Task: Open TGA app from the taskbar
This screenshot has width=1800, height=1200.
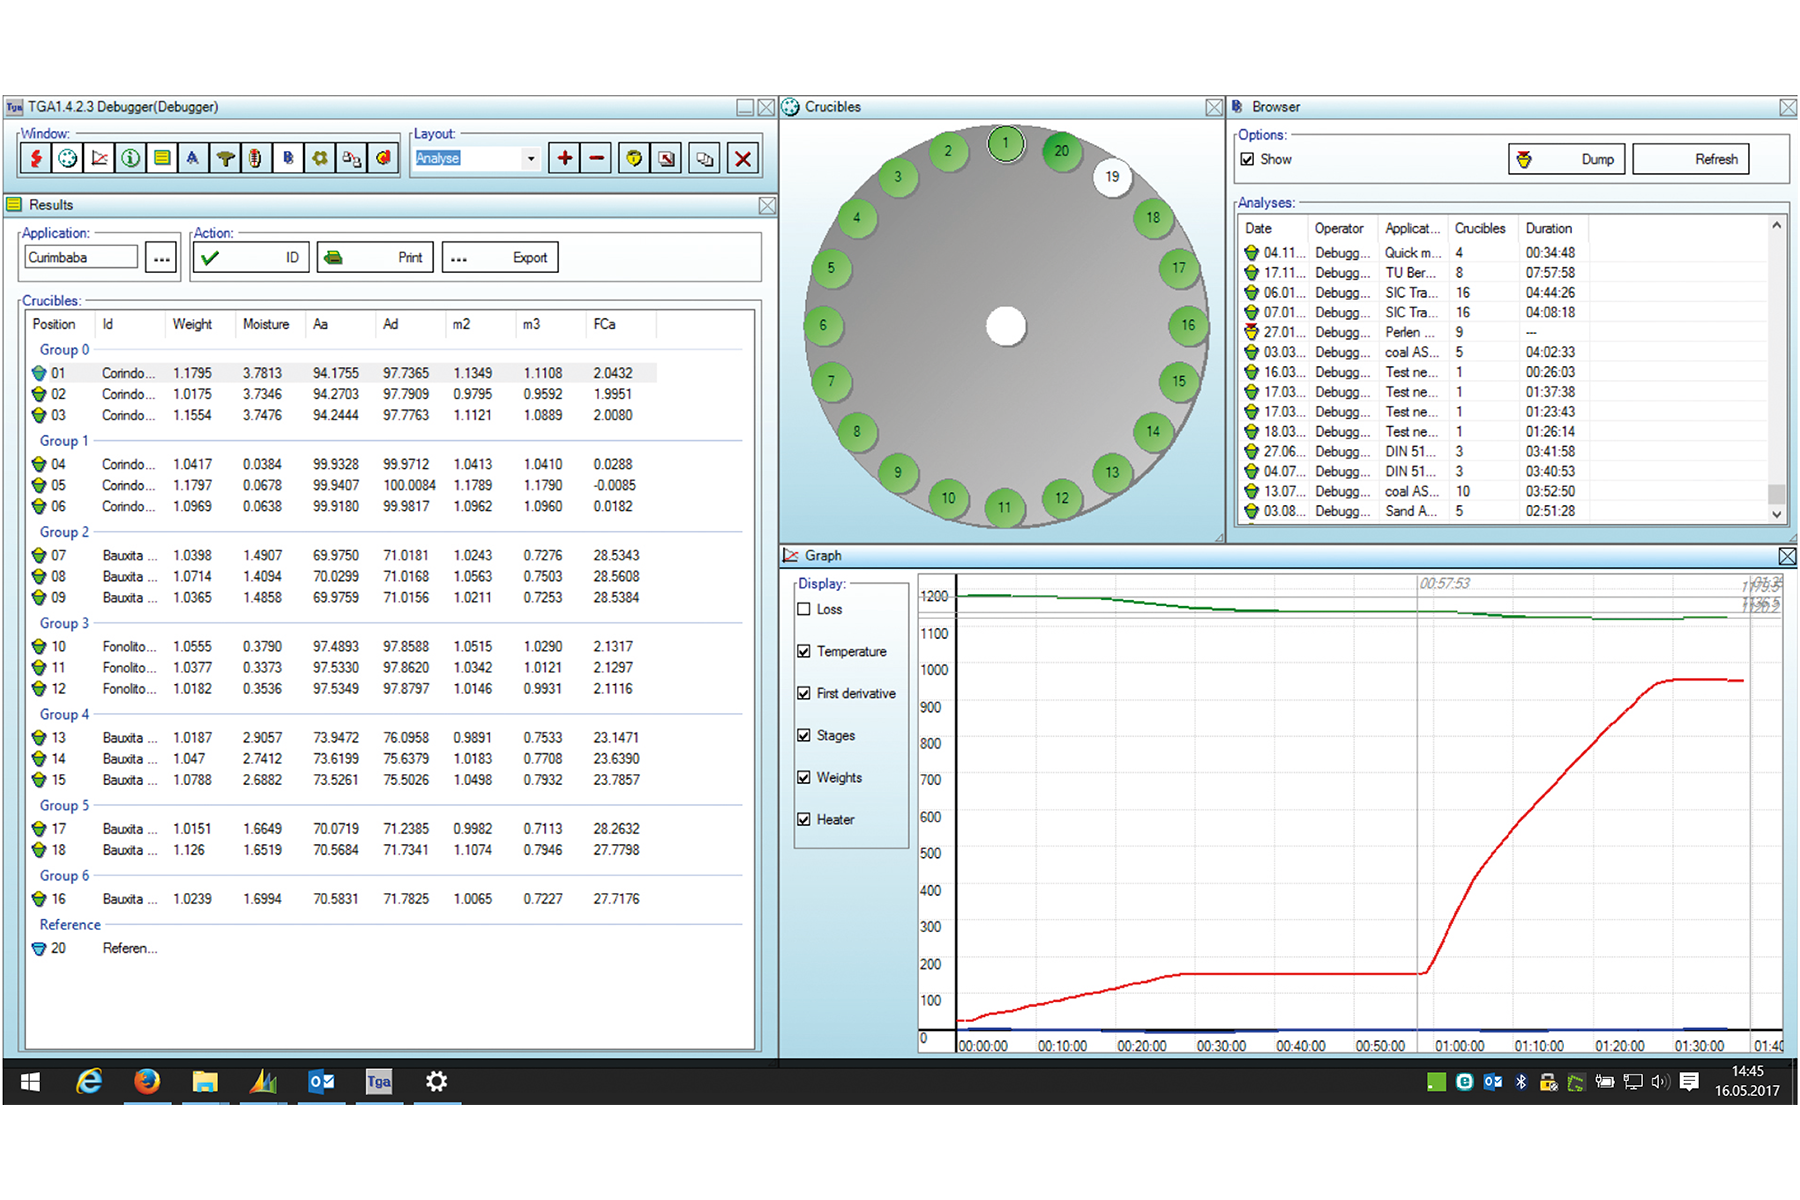Action: pos(379,1081)
